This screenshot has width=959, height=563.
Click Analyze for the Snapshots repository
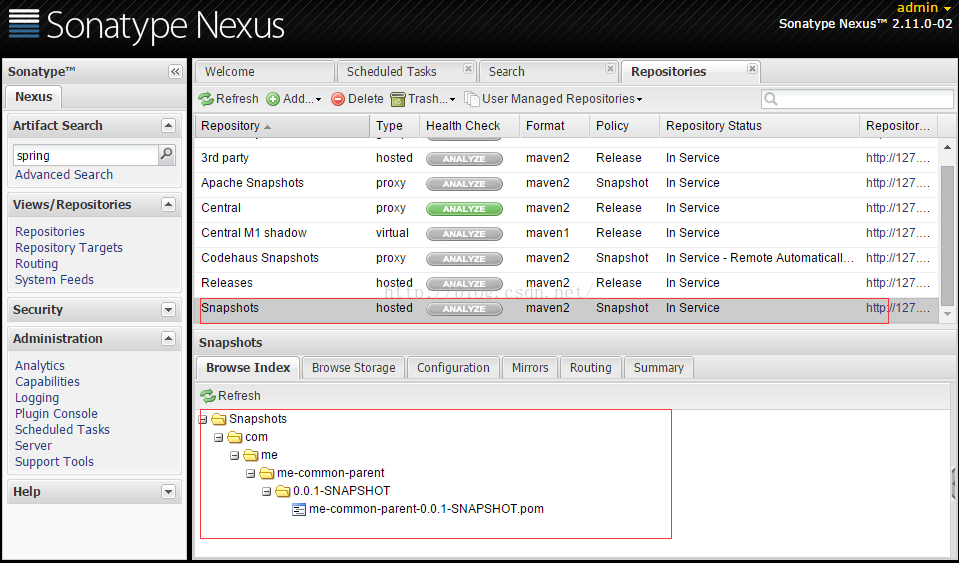464,309
